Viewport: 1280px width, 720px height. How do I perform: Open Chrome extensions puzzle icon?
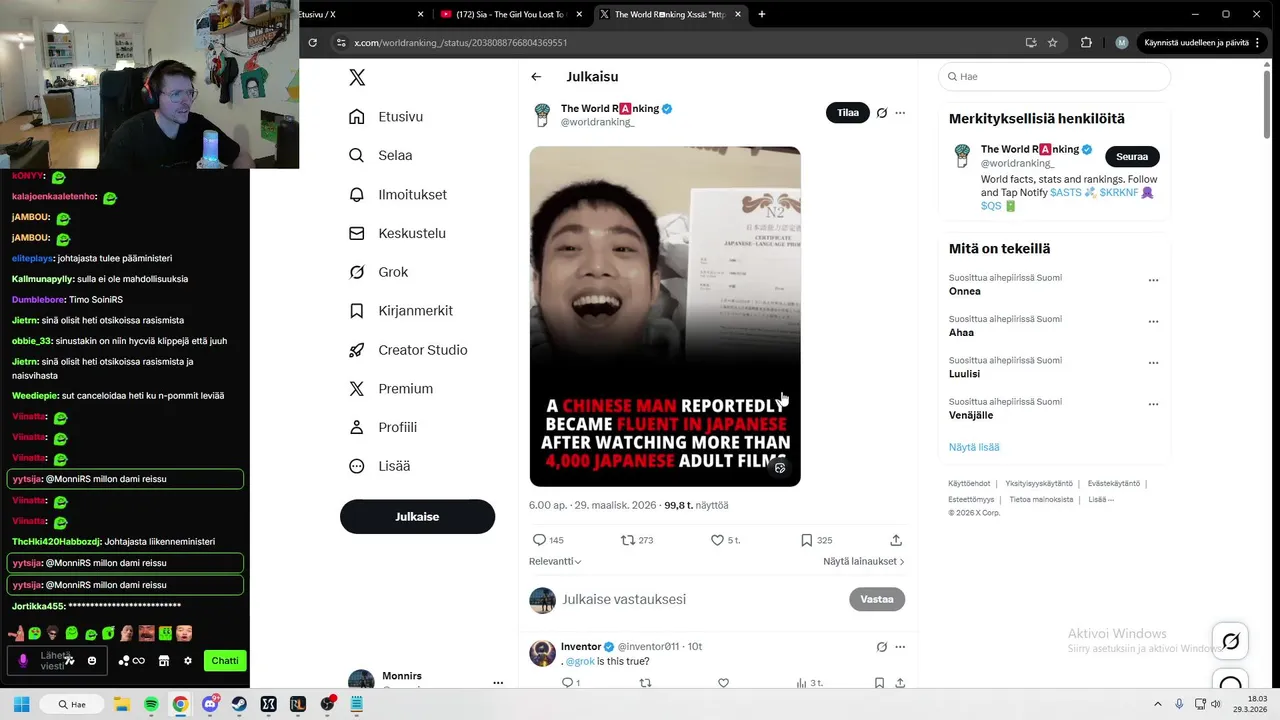tap(1086, 43)
